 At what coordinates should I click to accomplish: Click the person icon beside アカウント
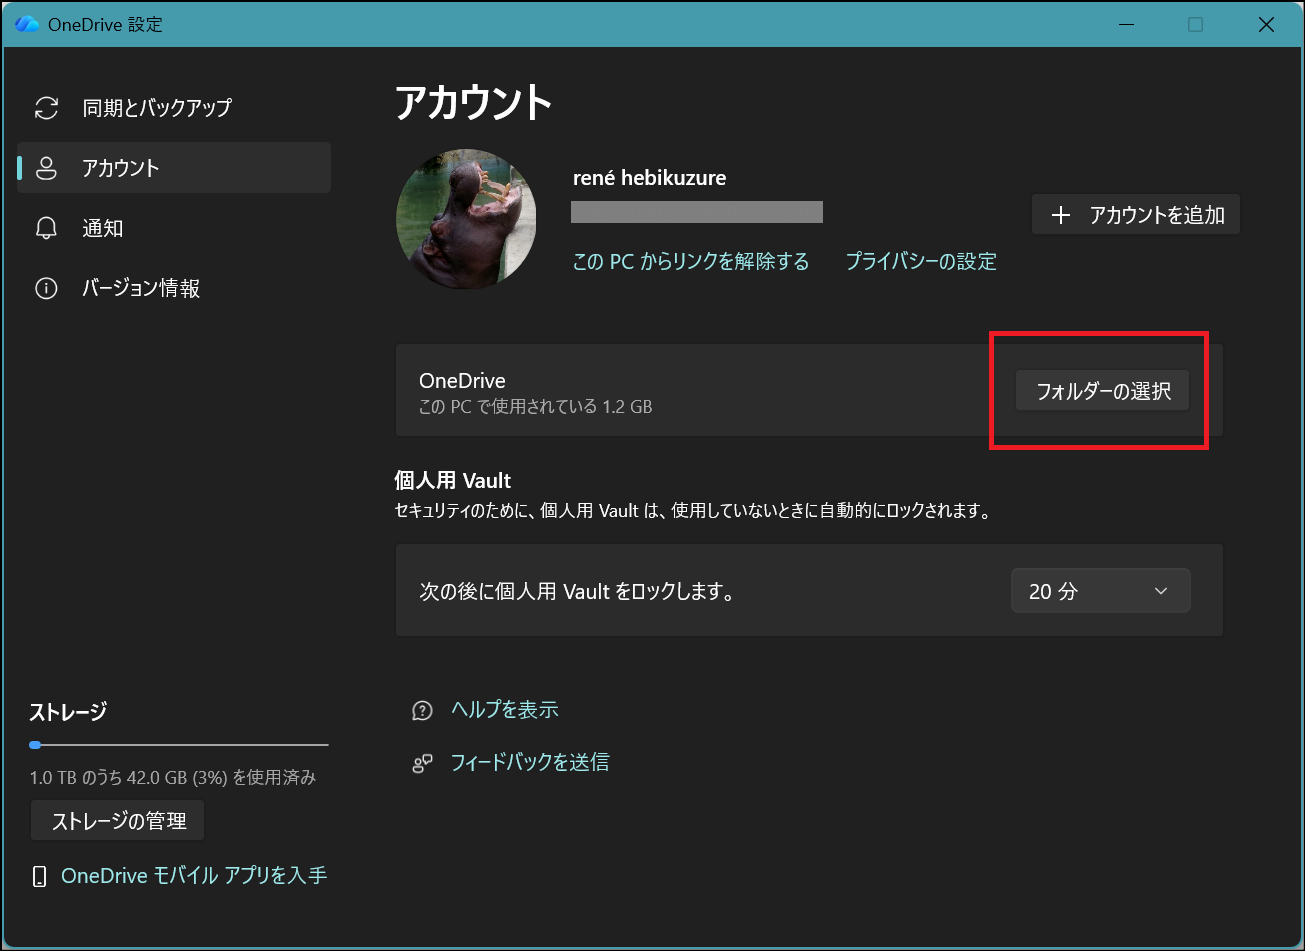point(46,168)
